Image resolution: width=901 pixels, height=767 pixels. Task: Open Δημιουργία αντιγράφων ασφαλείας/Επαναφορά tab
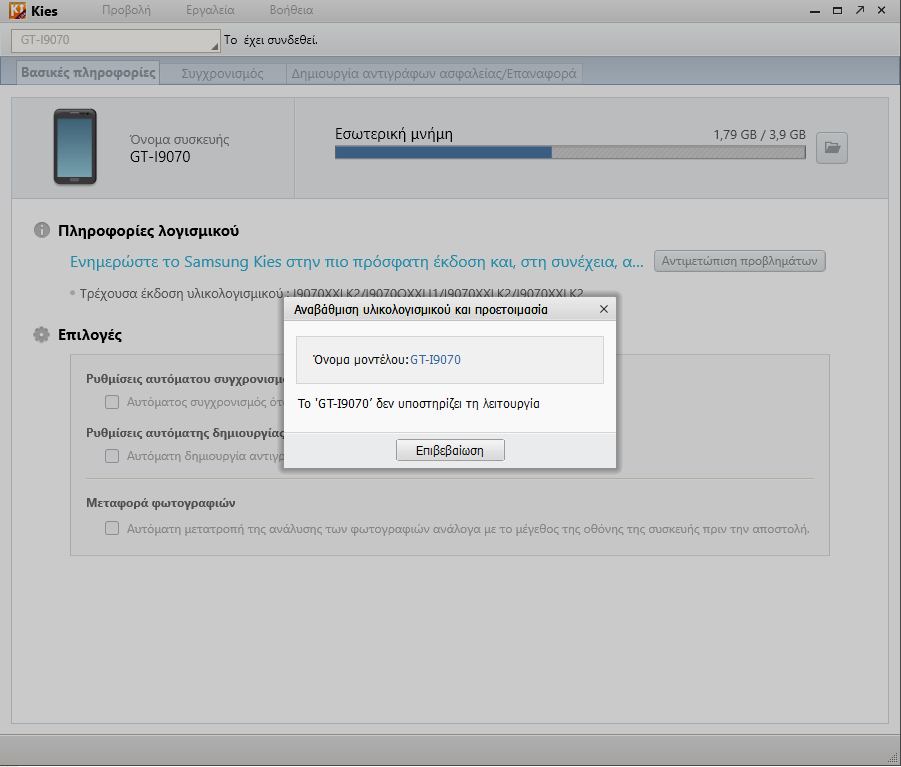(434, 74)
